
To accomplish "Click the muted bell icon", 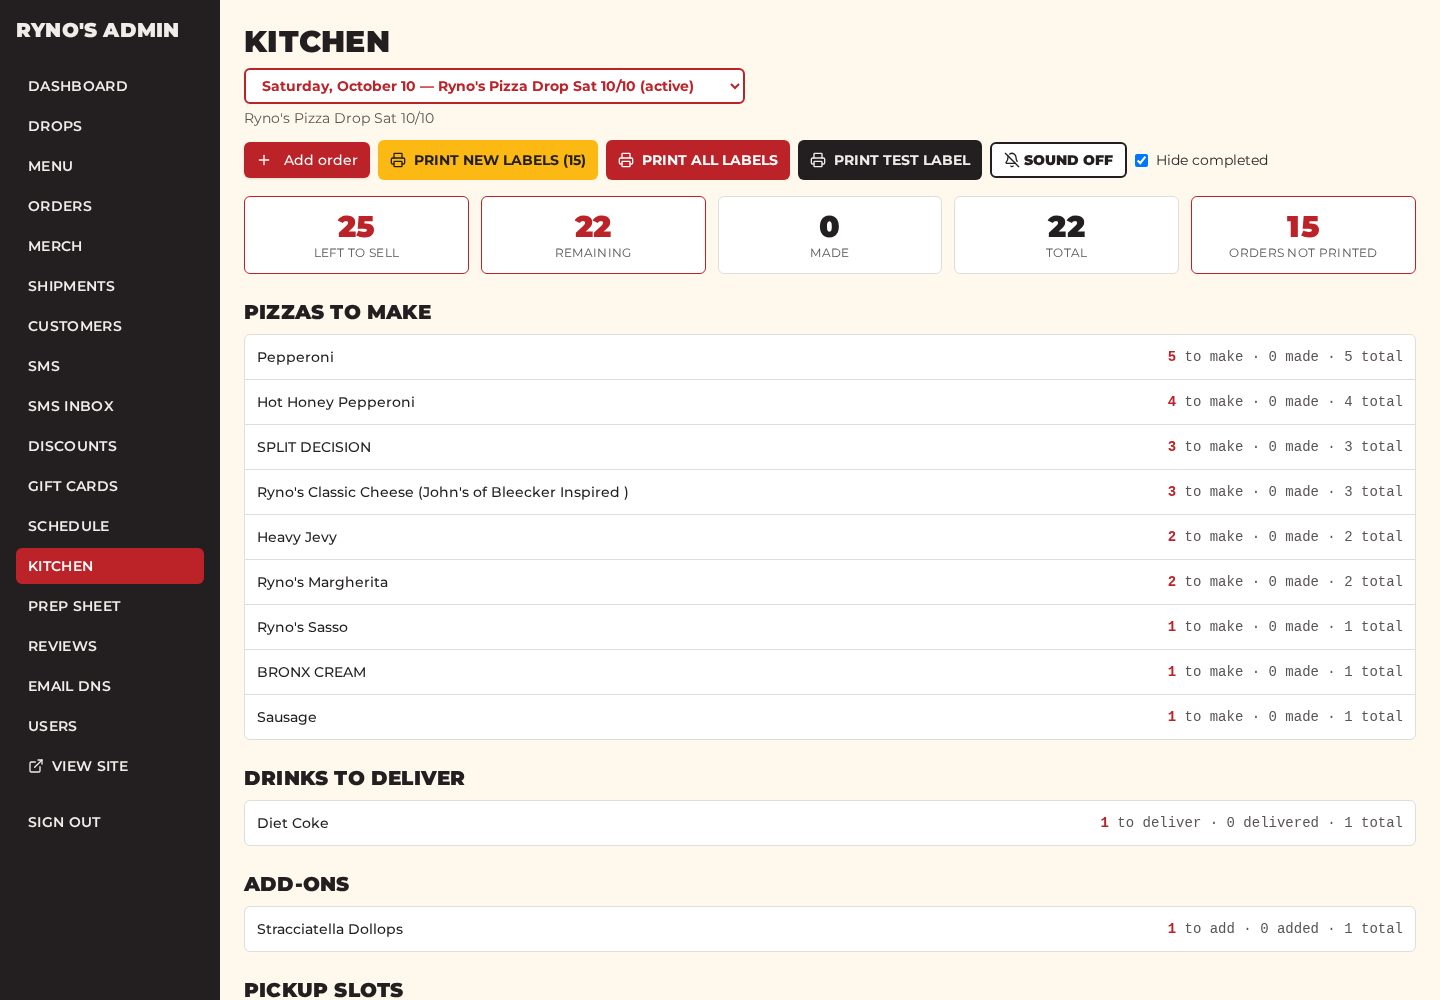I will pos(1012,160).
